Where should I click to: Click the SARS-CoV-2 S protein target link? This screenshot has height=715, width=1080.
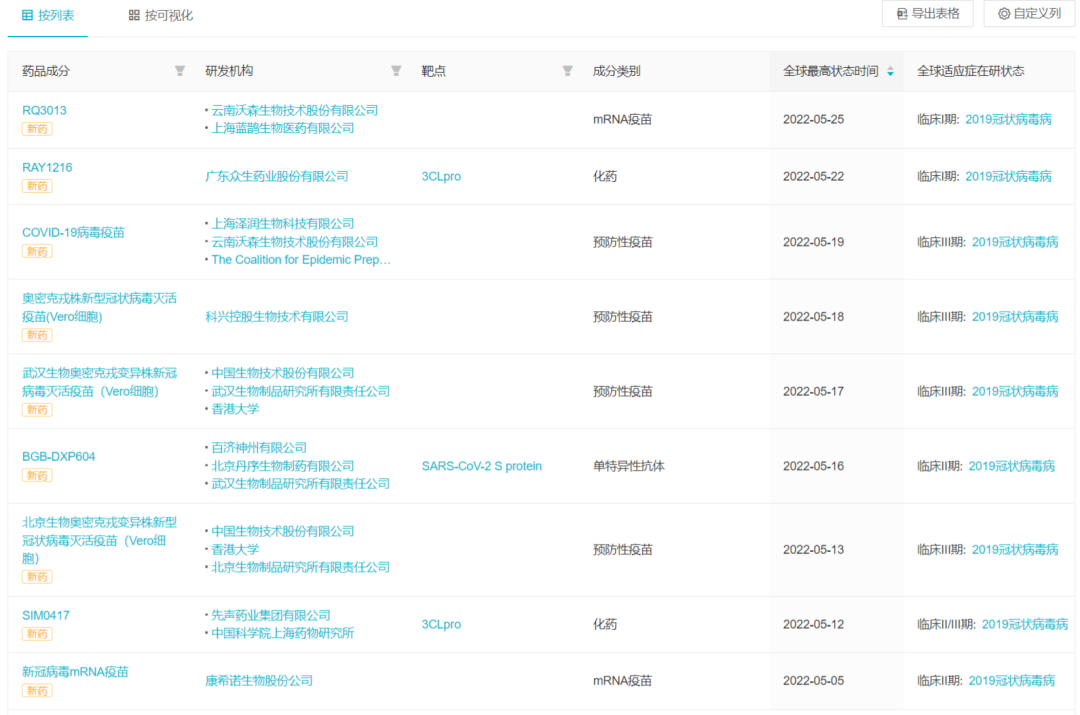[x=481, y=466]
